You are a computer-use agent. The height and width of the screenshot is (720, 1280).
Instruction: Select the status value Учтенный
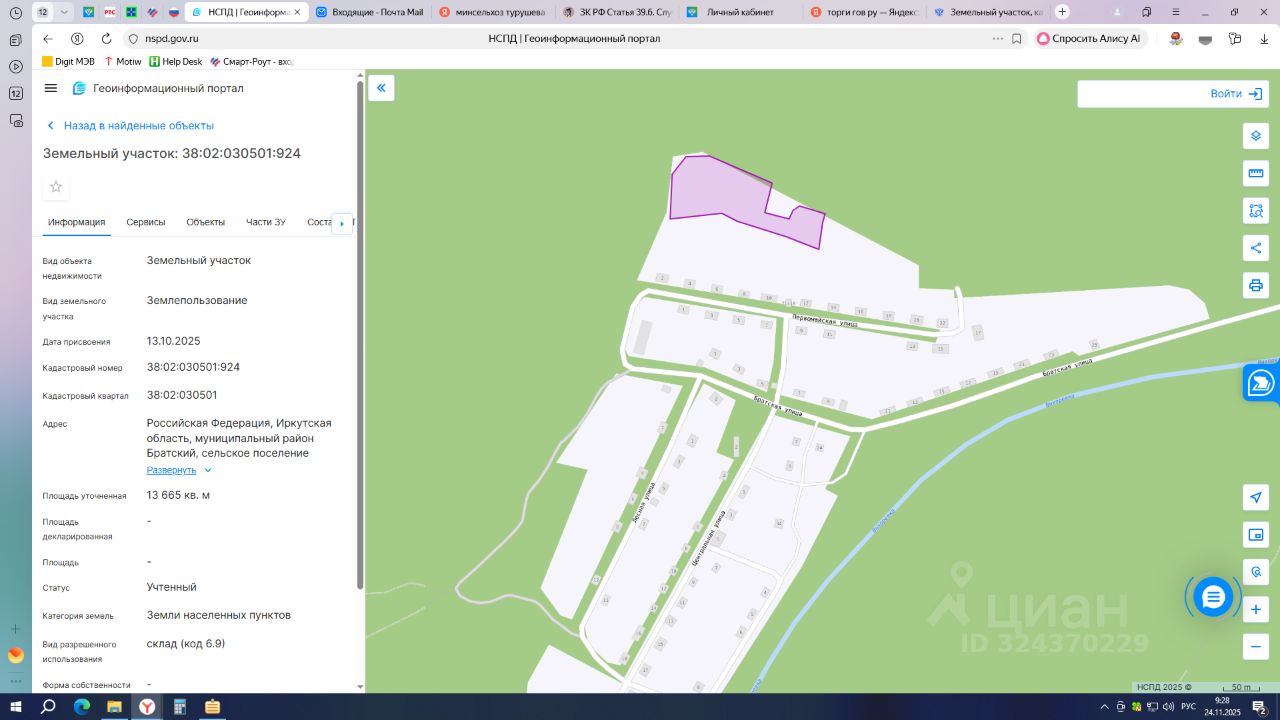pyautogui.click(x=172, y=587)
